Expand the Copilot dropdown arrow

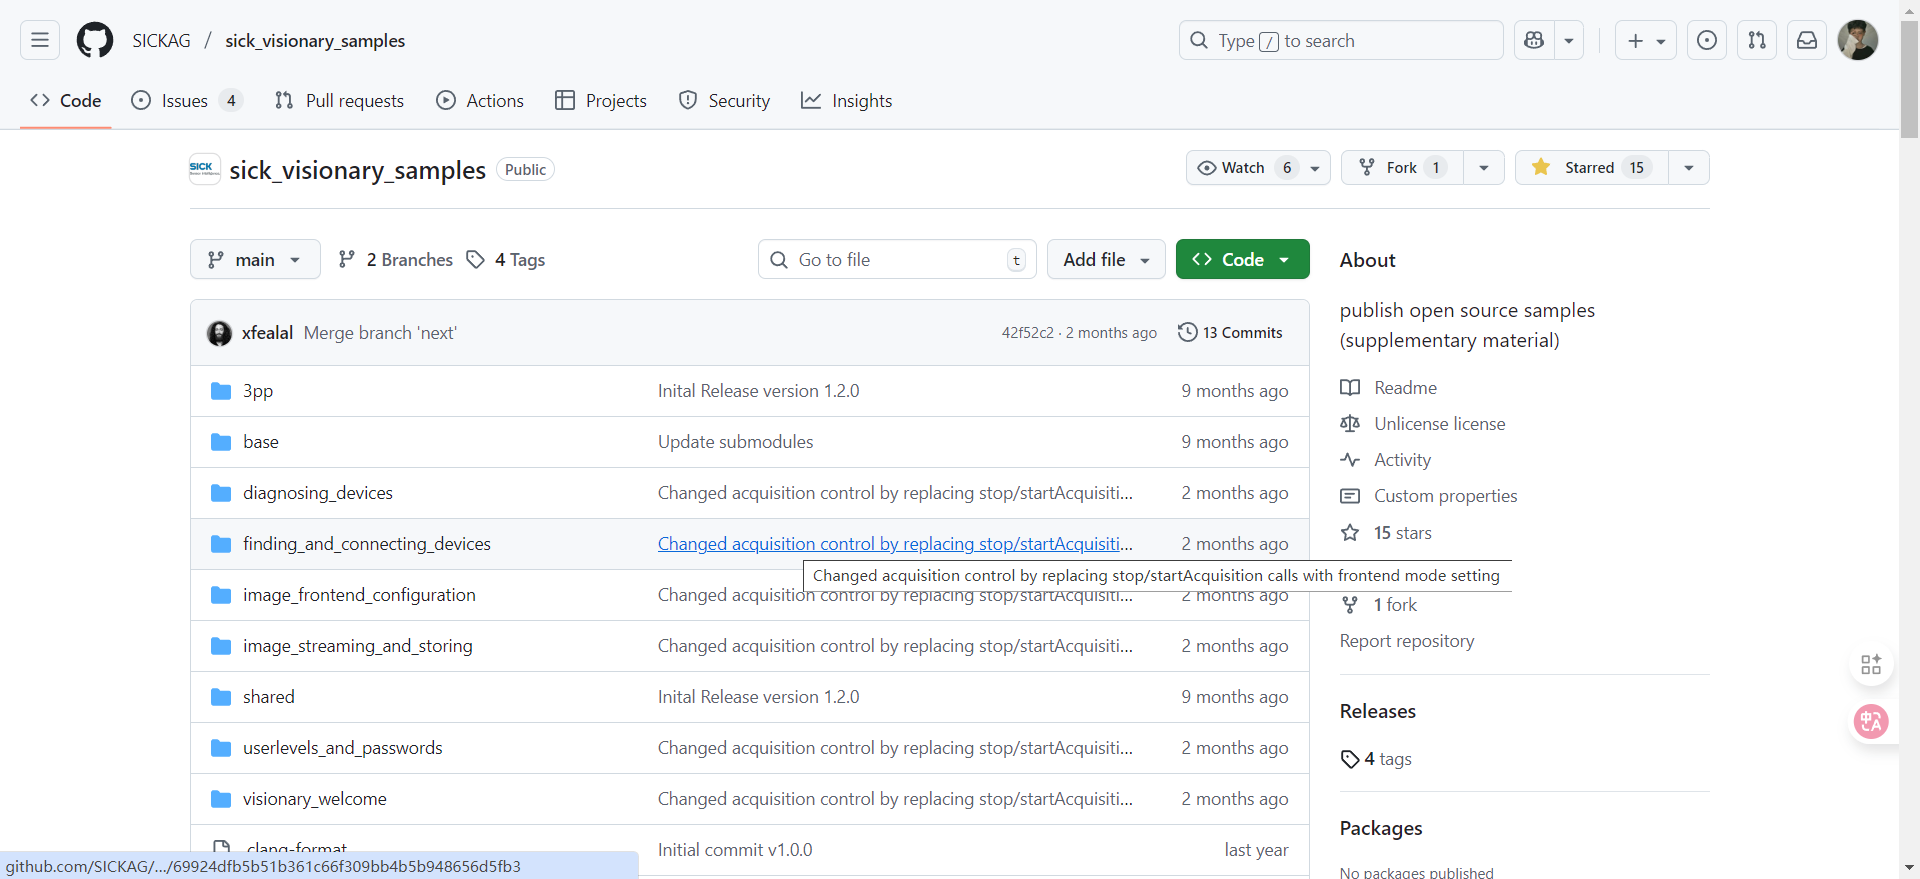click(1569, 40)
